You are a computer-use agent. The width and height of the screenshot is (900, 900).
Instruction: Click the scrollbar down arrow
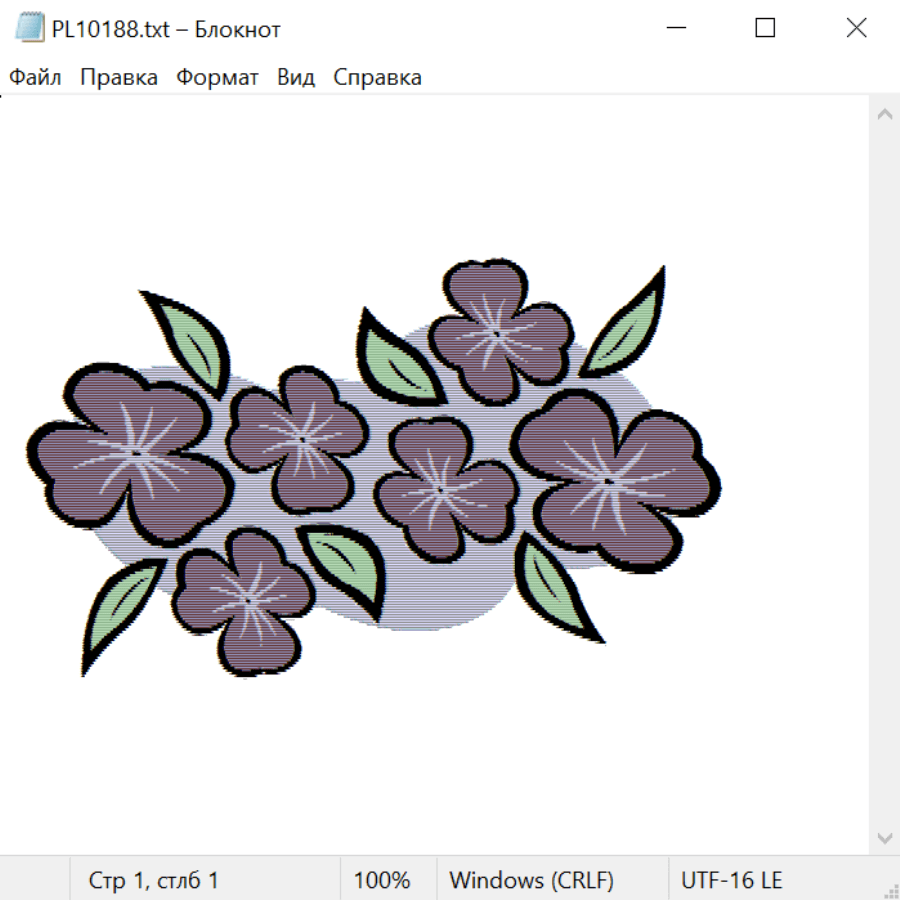coord(884,837)
